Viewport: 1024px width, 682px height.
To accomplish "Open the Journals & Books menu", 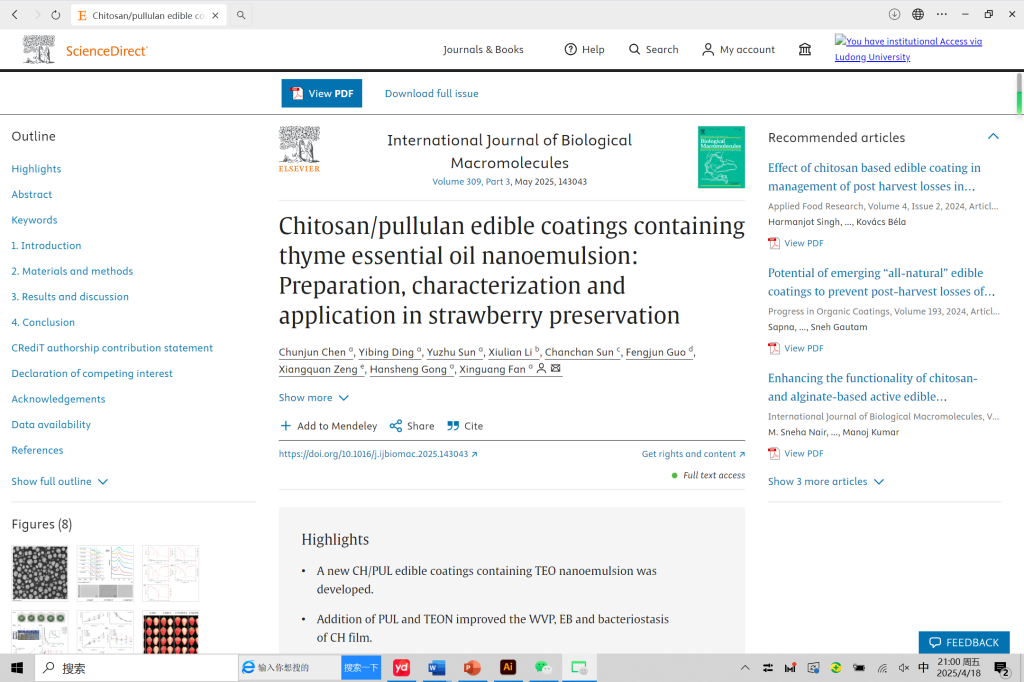I will coord(483,50).
